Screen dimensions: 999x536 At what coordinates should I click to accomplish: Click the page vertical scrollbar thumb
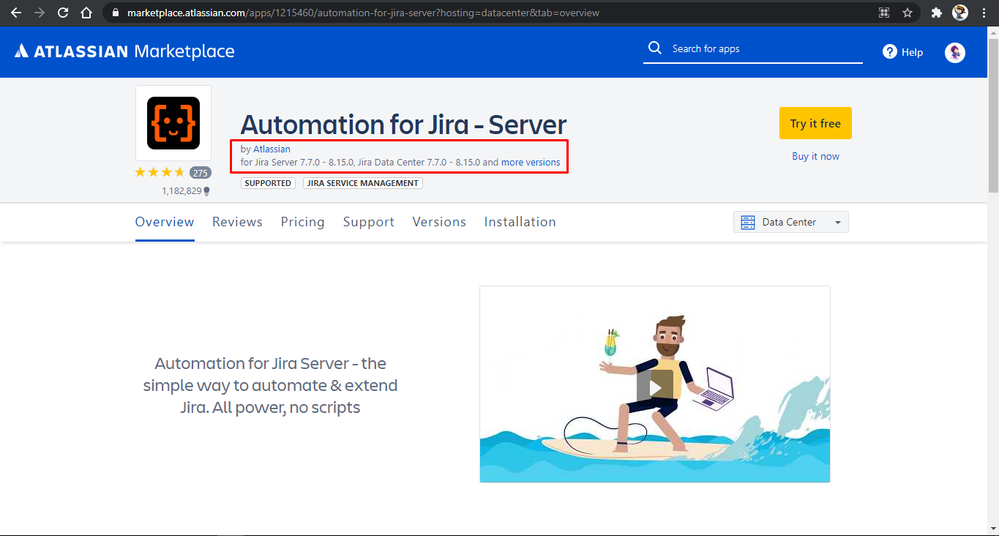tap(993, 113)
